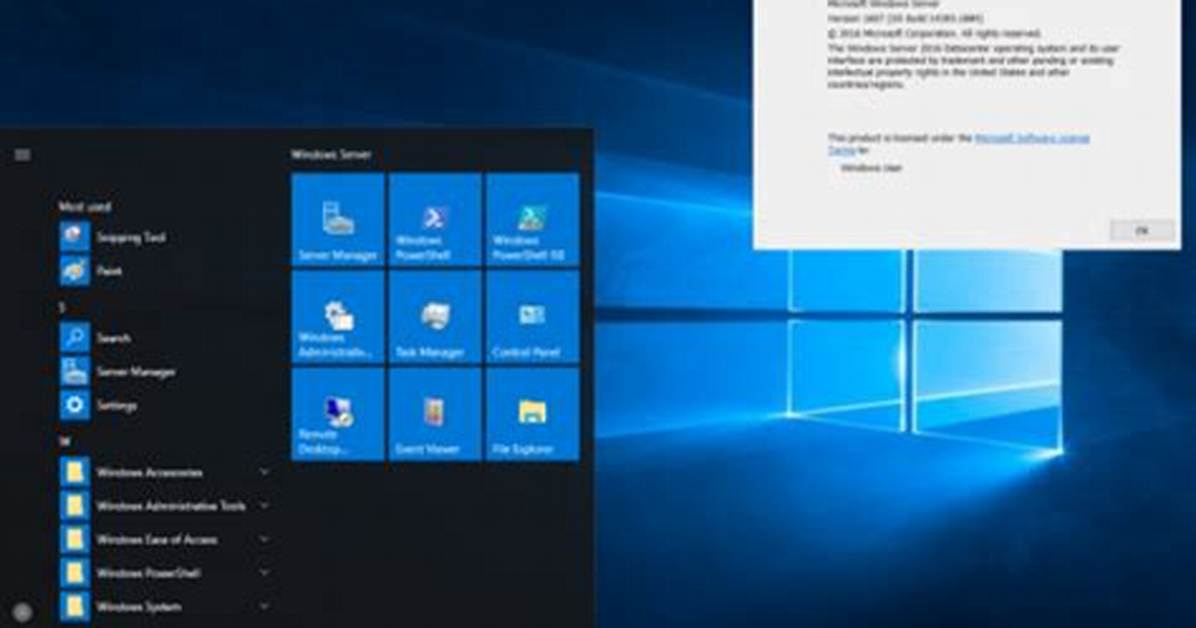Open the Control Panel tile
Screen dimensions: 1196x628
[532, 317]
